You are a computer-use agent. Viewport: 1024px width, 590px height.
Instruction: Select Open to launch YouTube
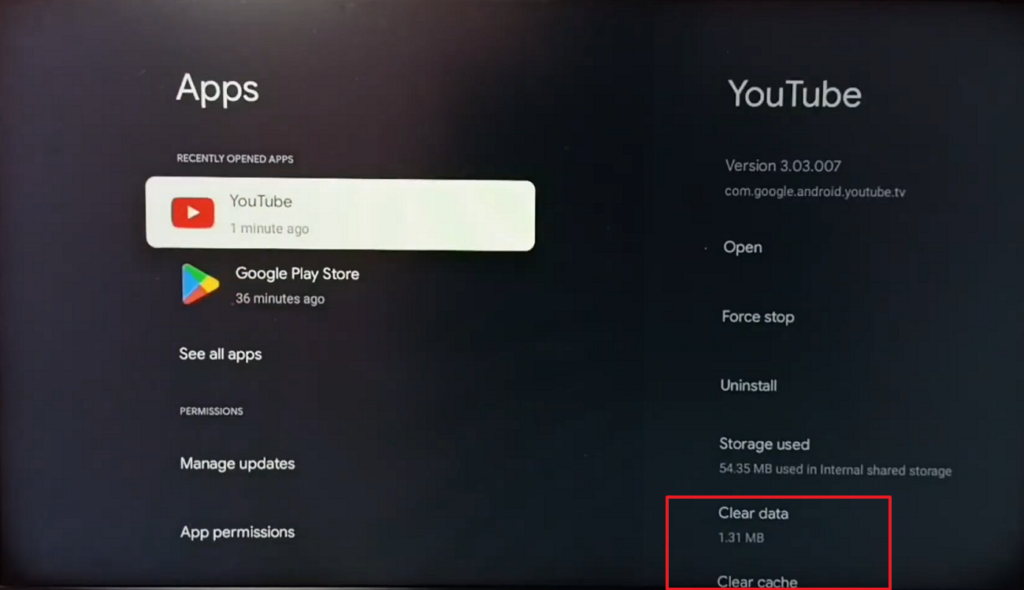(743, 247)
